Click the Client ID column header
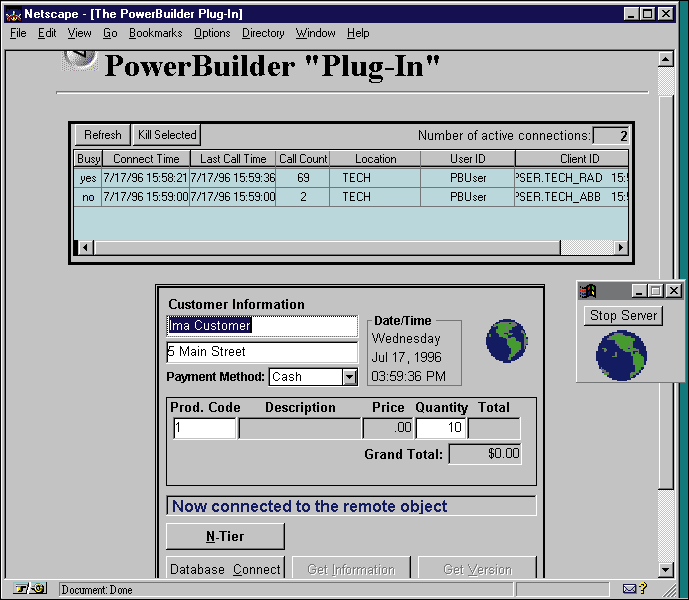Image resolution: width=689 pixels, height=600 pixels. 572,159
